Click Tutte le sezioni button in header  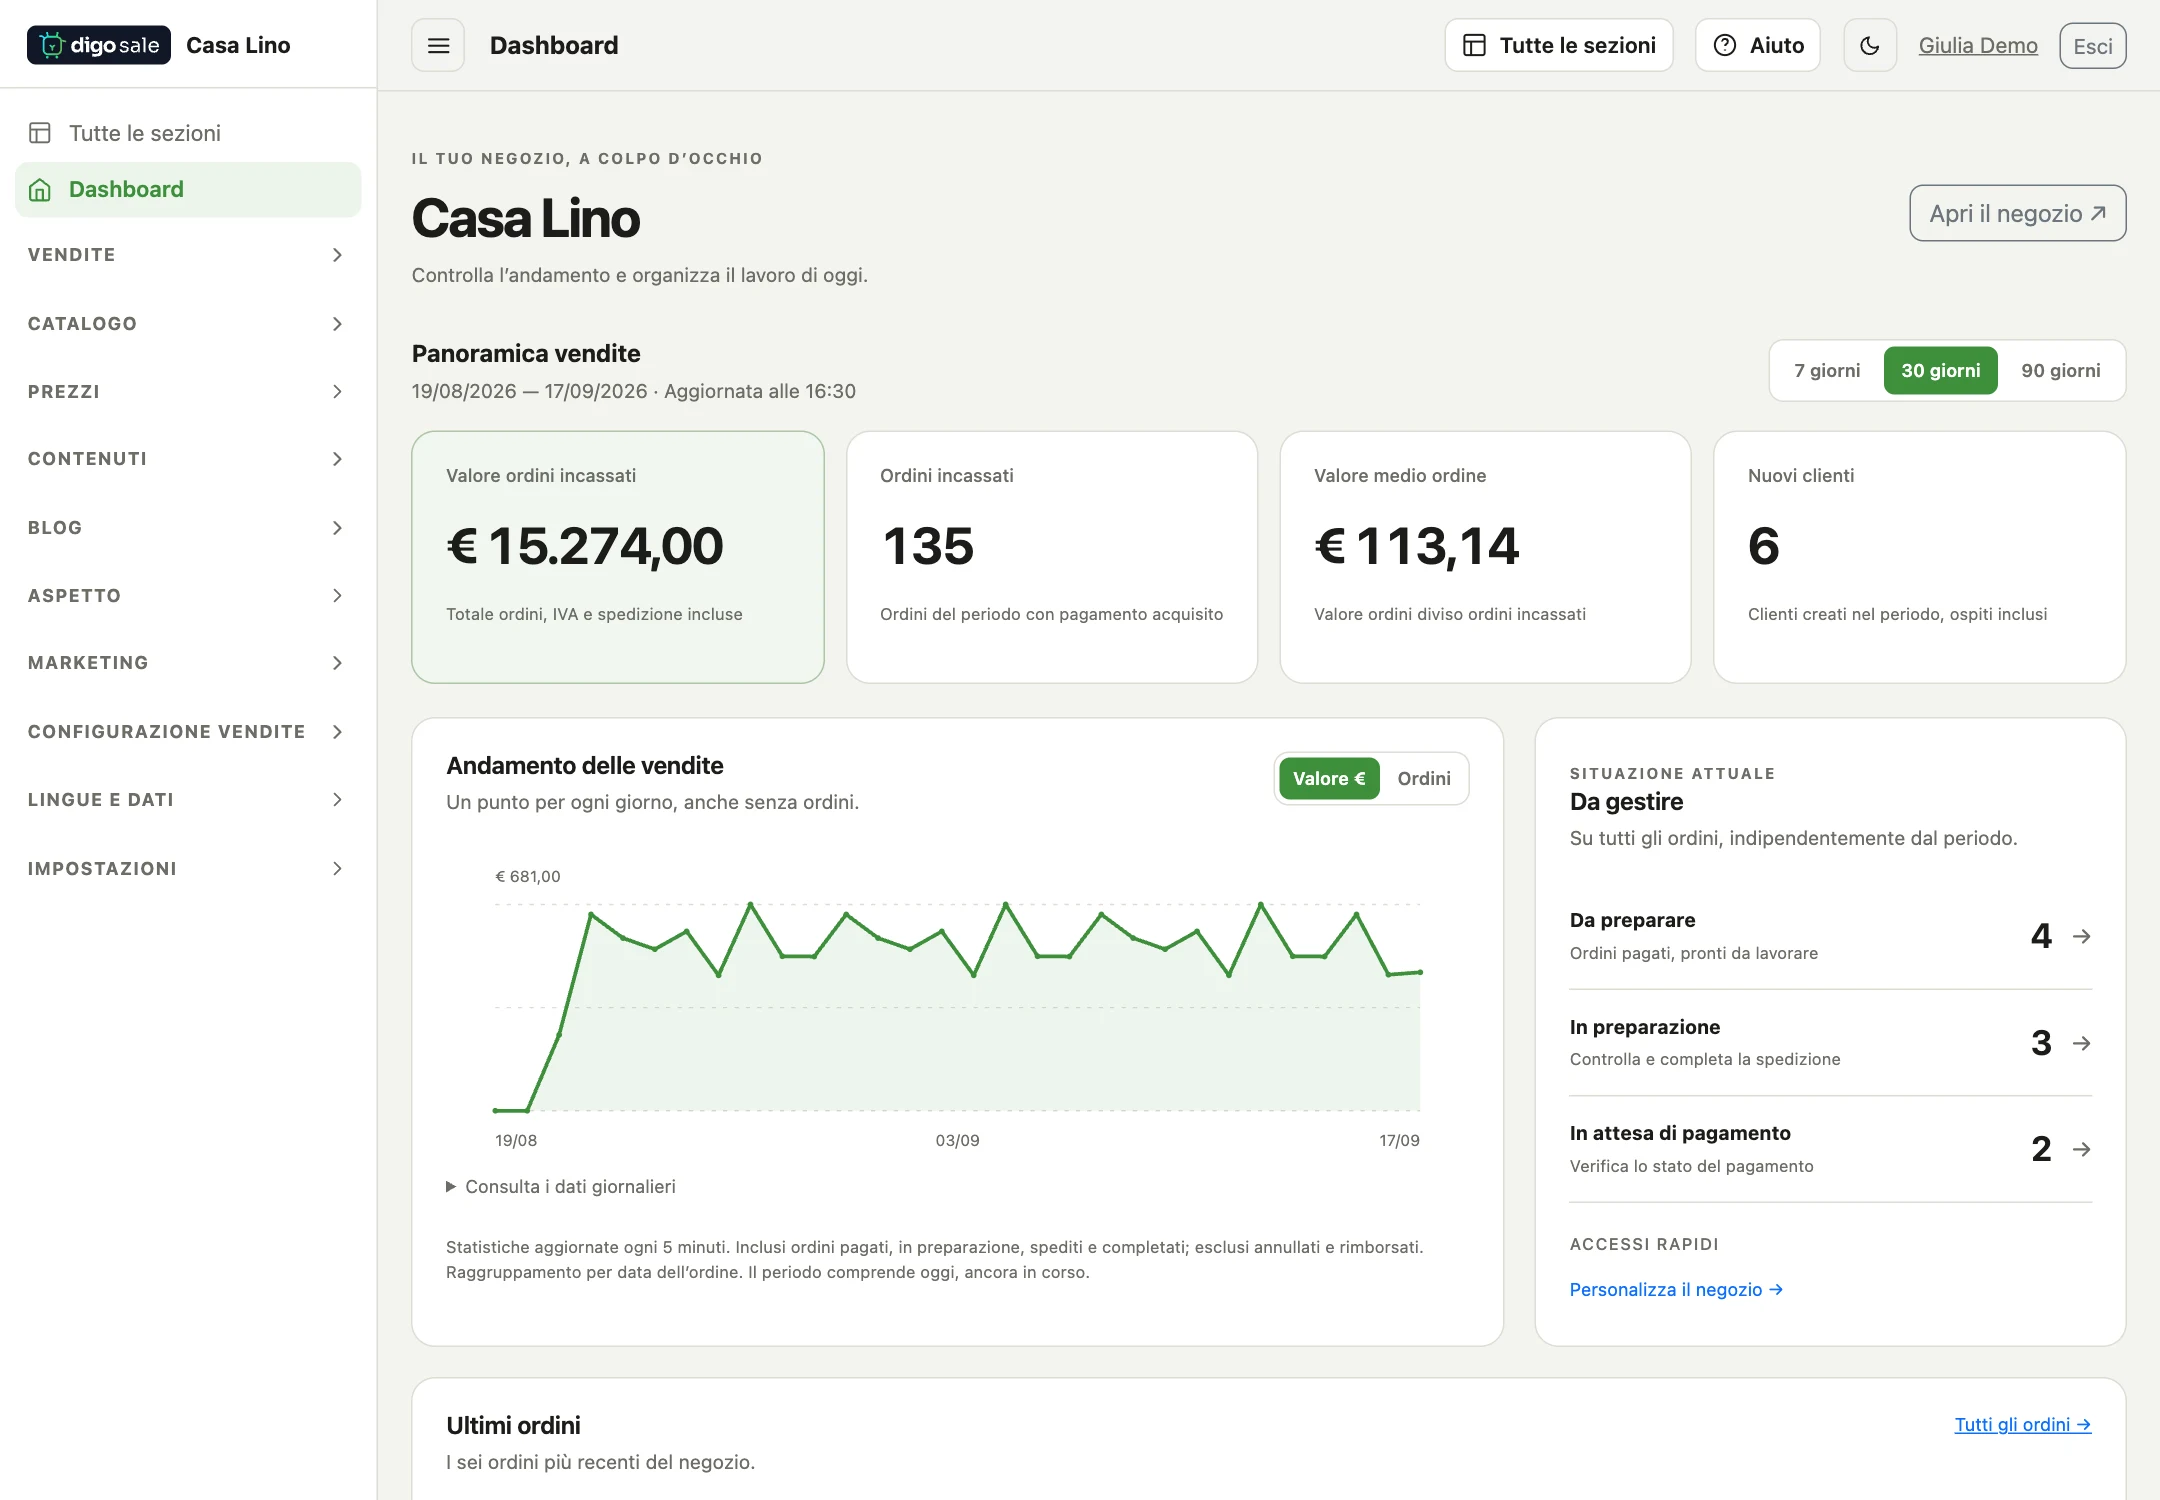click(x=1558, y=45)
